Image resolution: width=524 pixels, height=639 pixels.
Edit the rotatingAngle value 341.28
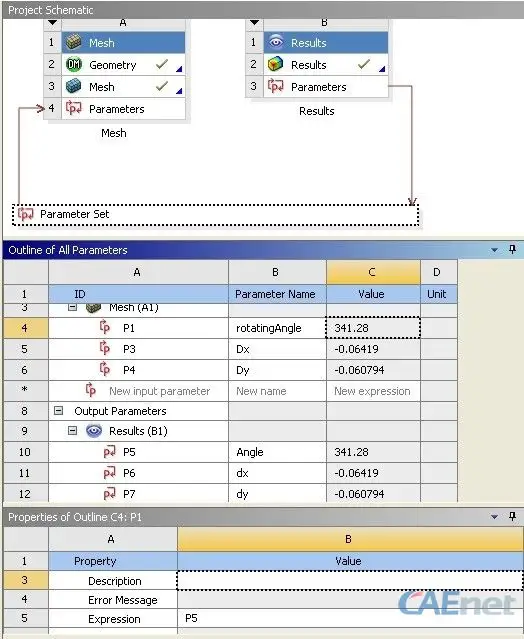[x=373, y=328]
